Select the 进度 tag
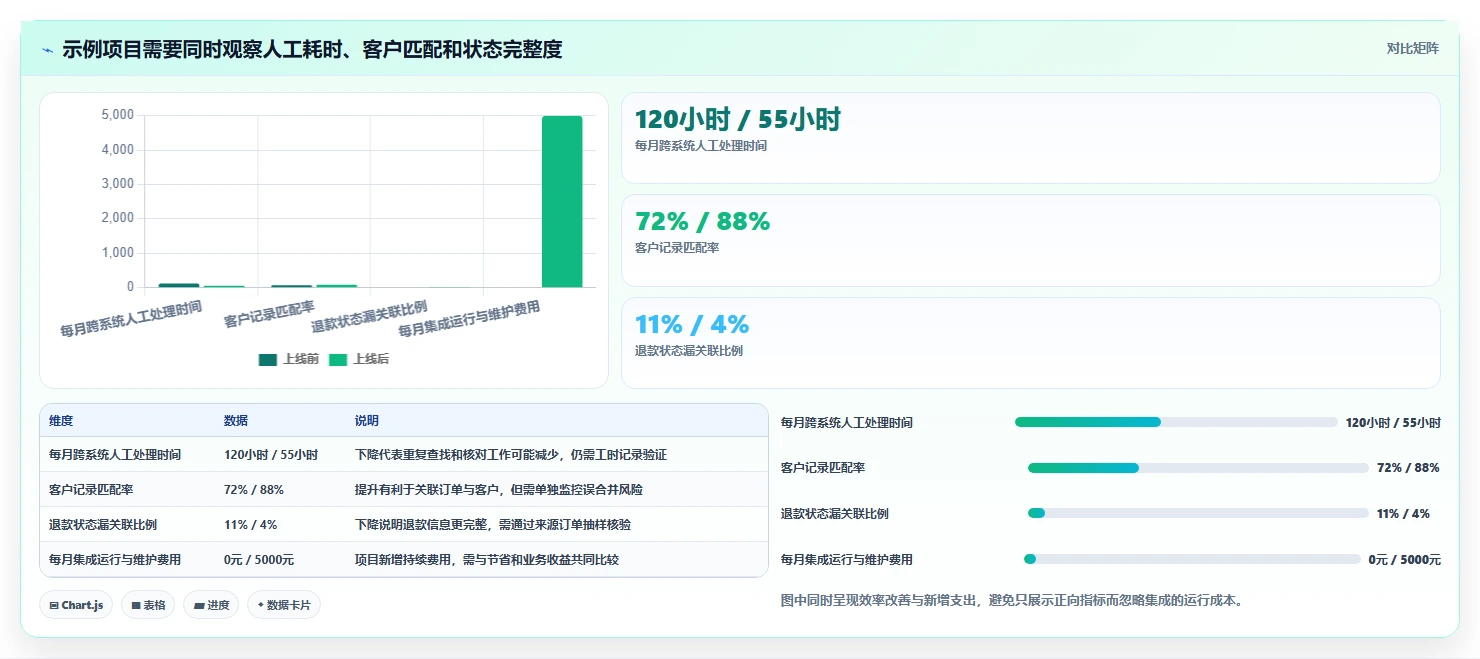 click(x=211, y=605)
